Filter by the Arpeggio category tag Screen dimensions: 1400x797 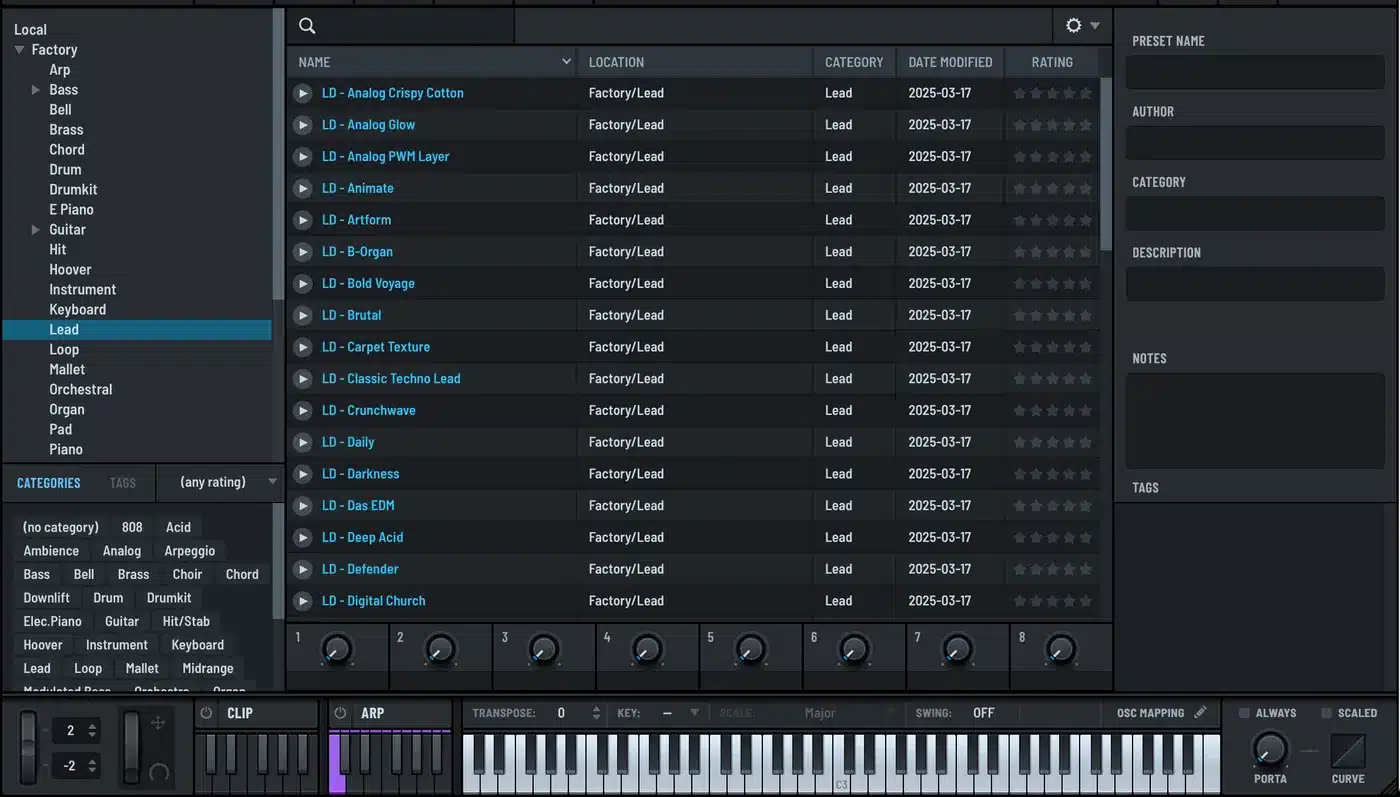click(x=190, y=551)
